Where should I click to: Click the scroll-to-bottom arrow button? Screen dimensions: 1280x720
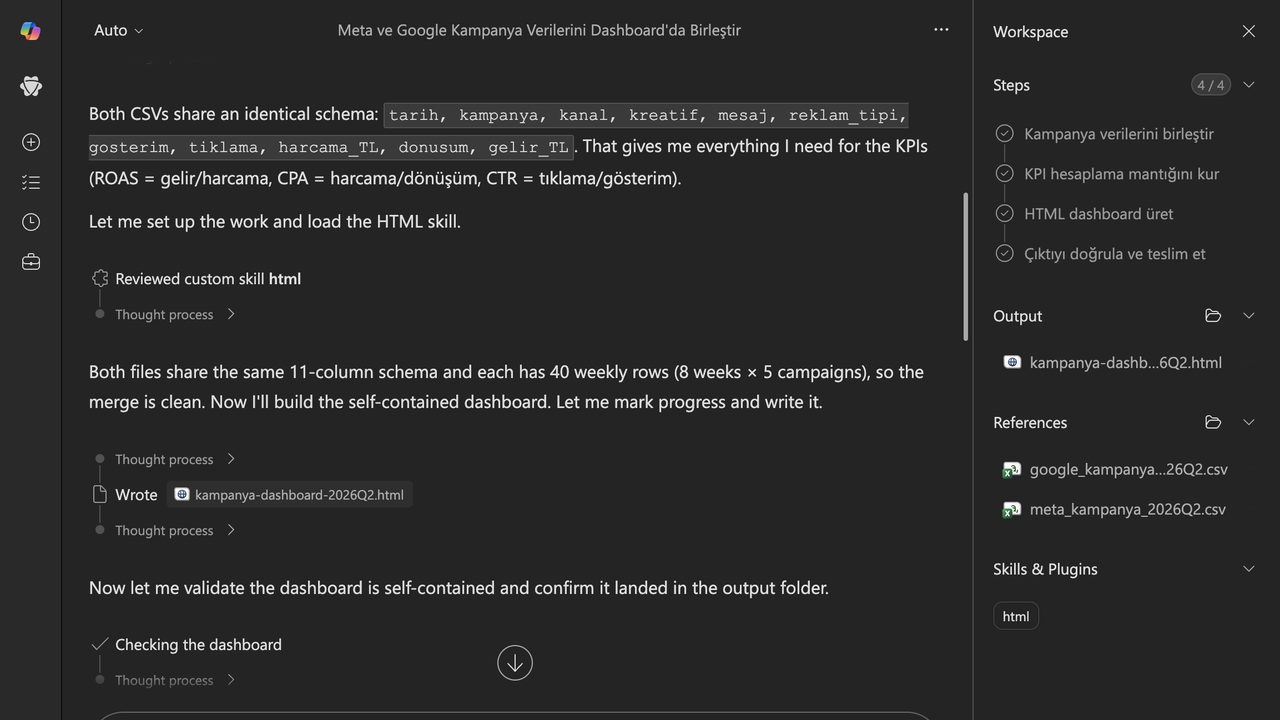(x=515, y=663)
